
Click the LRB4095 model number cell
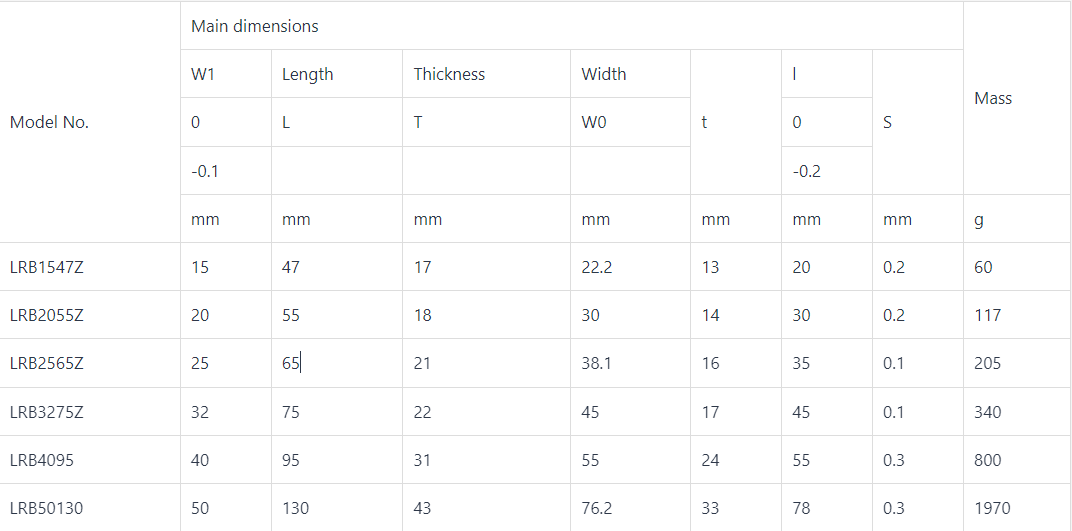click(90, 460)
